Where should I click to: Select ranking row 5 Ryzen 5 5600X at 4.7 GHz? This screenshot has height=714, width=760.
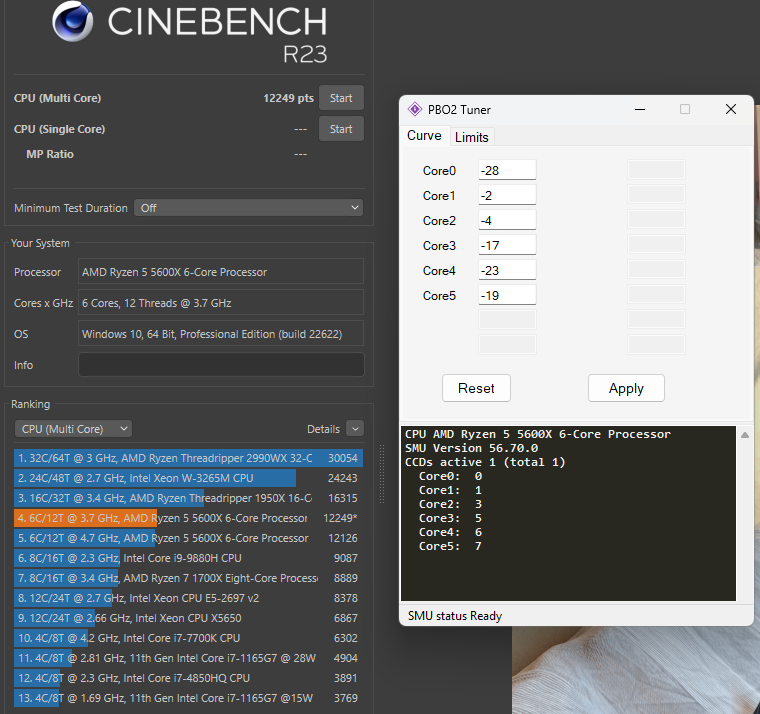pyautogui.click(x=189, y=538)
